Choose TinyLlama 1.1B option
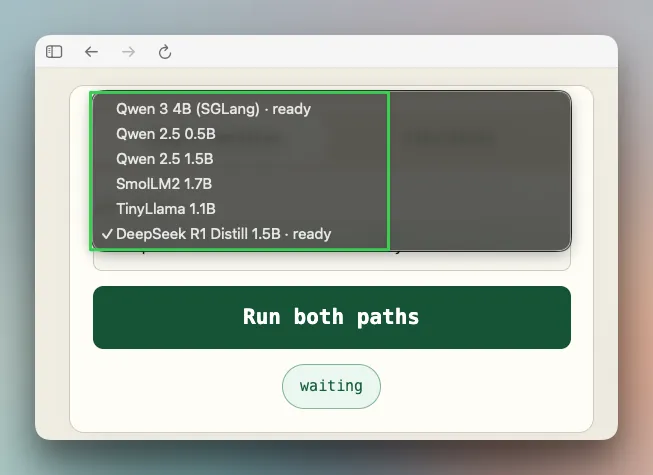This screenshot has height=475, width=653. click(x=331, y=209)
